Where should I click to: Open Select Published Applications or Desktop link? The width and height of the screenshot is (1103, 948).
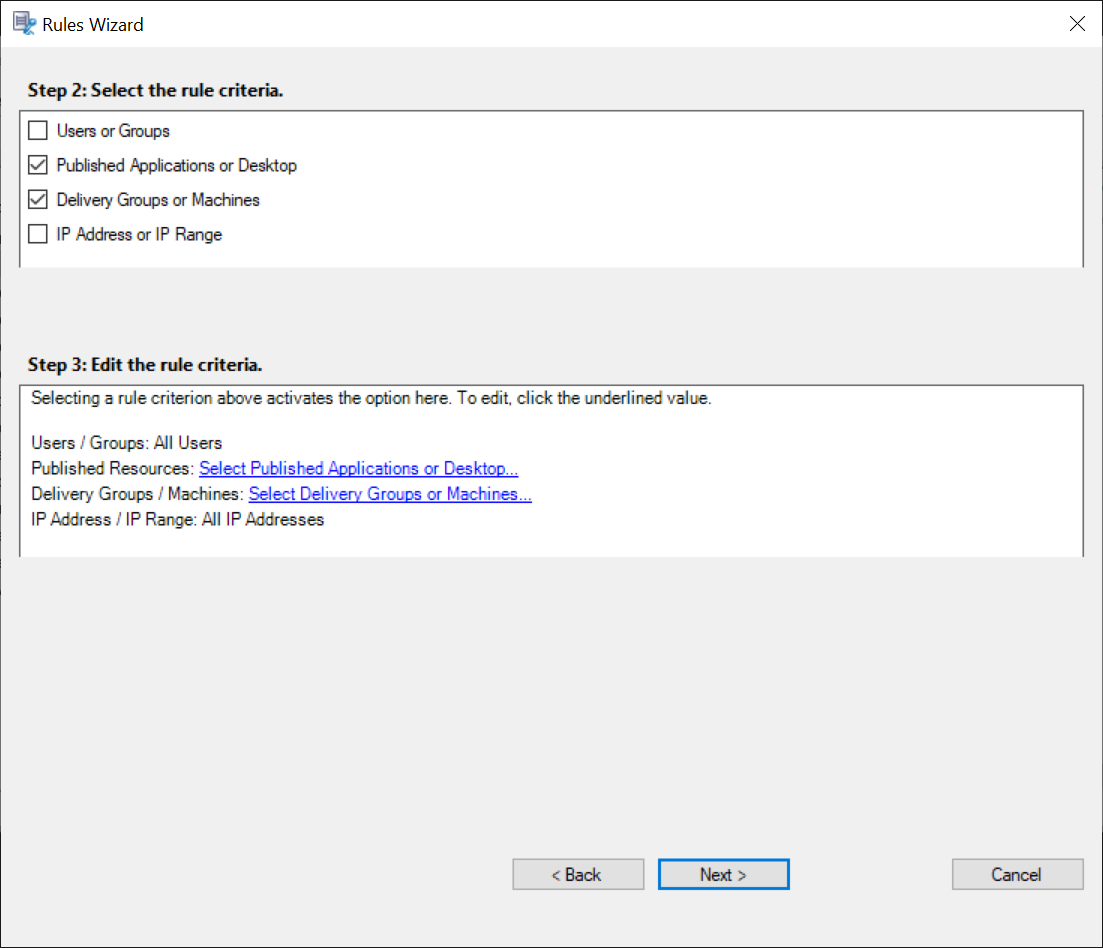pyautogui.click(x=359, y=468)
